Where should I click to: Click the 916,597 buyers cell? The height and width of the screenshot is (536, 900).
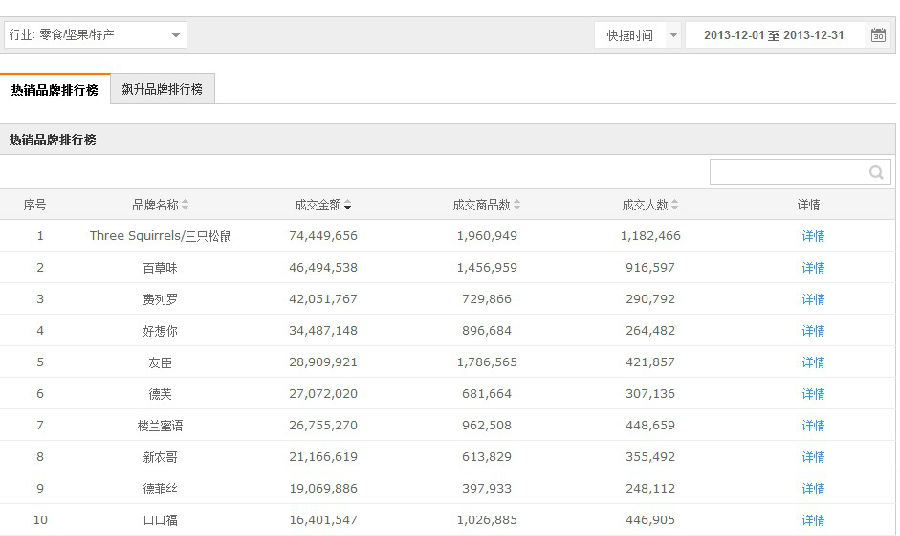coord(650,268)
